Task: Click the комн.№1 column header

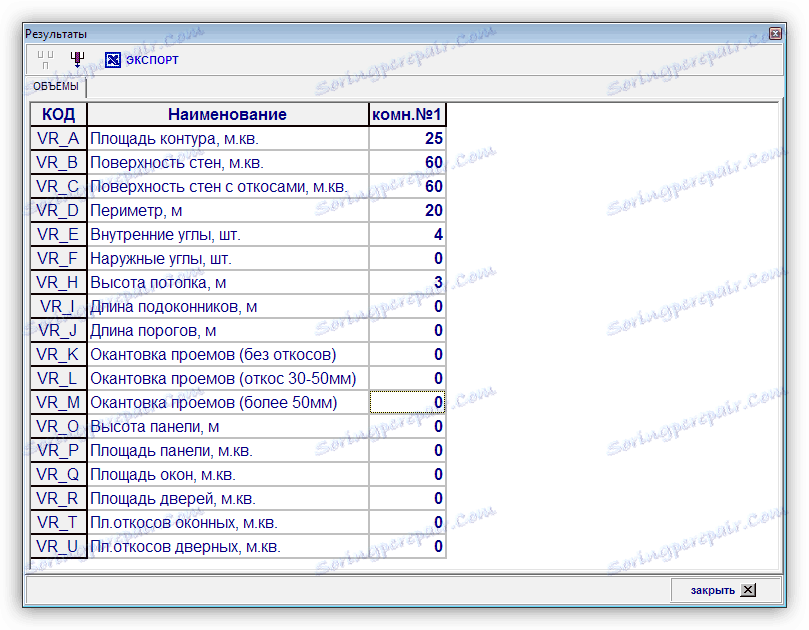Action: pyautogui.click(x=407, y=115)
